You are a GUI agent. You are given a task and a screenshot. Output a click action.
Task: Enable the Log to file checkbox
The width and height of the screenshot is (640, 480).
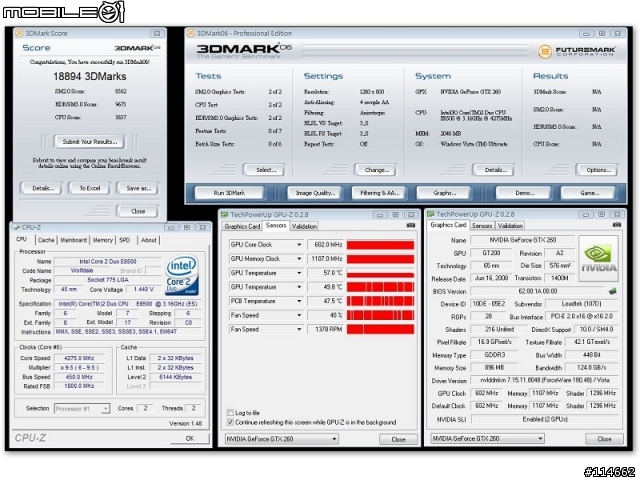point(230,413)
